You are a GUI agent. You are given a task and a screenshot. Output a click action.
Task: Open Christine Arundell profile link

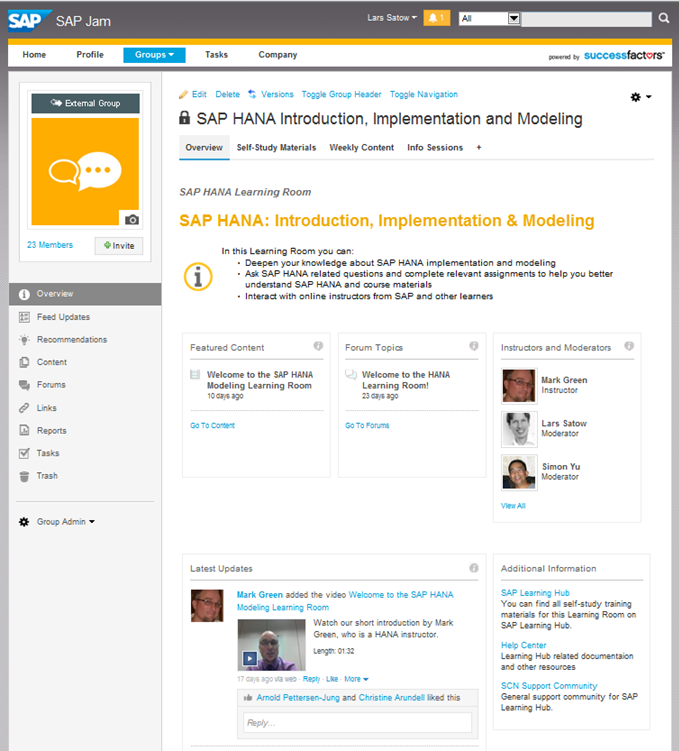[x=392, y=698]
